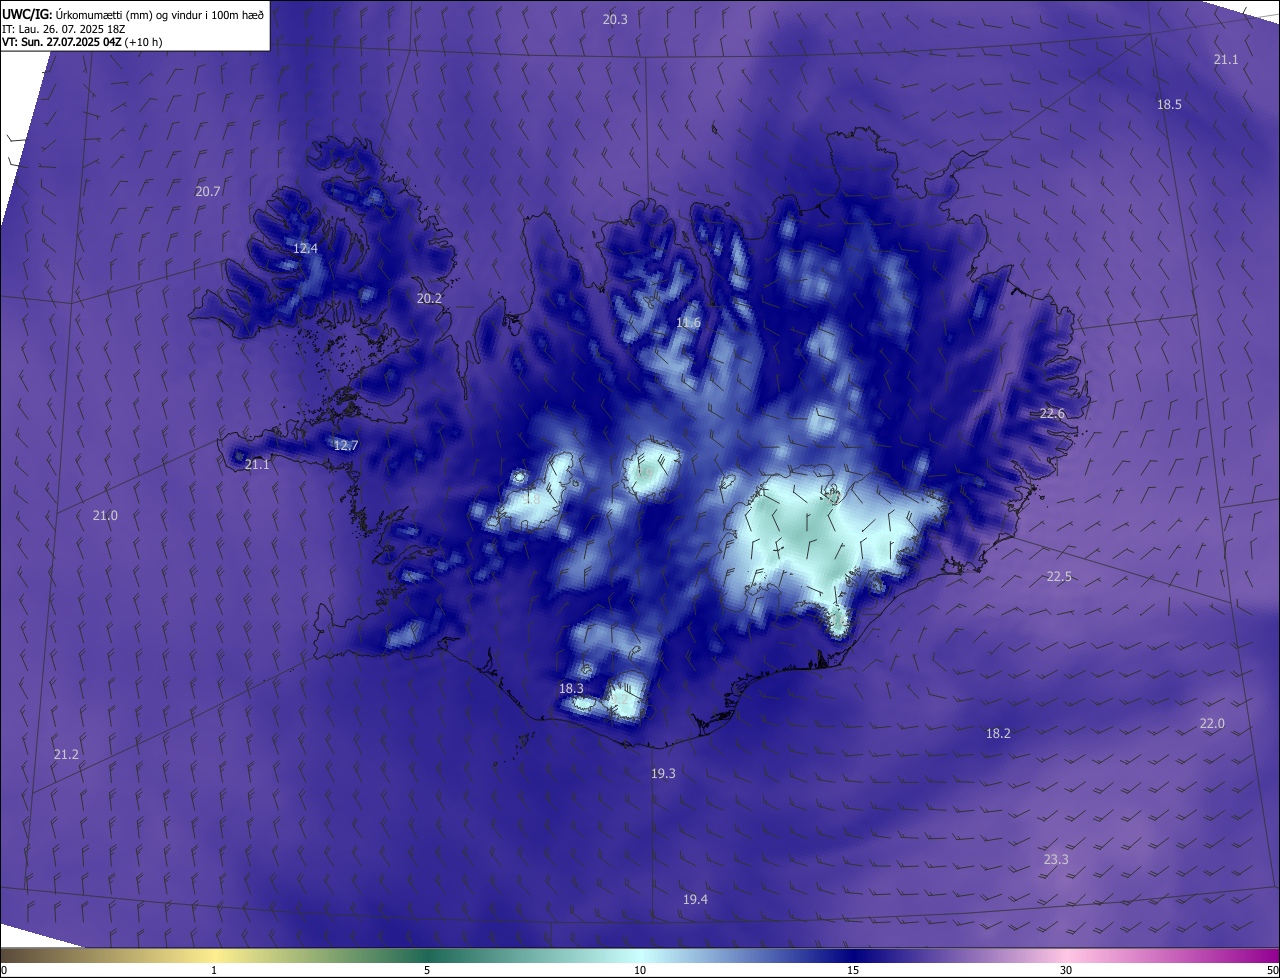
Task: Click the 5 tick on the color scale
Action: point(427,970)
